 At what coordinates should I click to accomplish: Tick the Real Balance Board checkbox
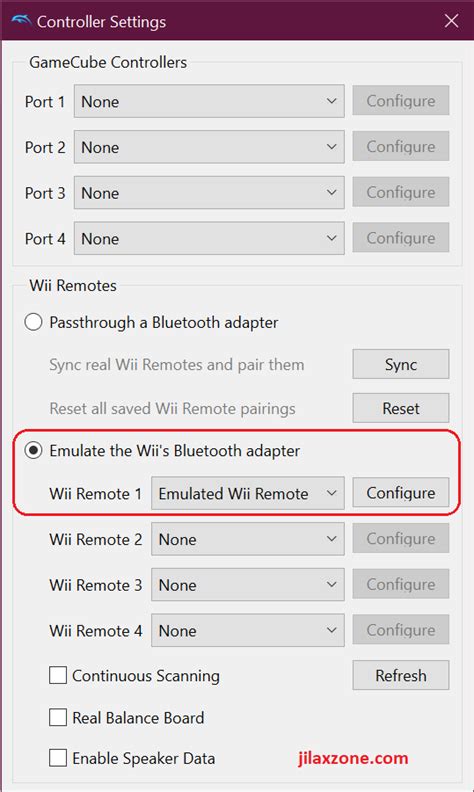pyautogui.click(x=58, y=717)
